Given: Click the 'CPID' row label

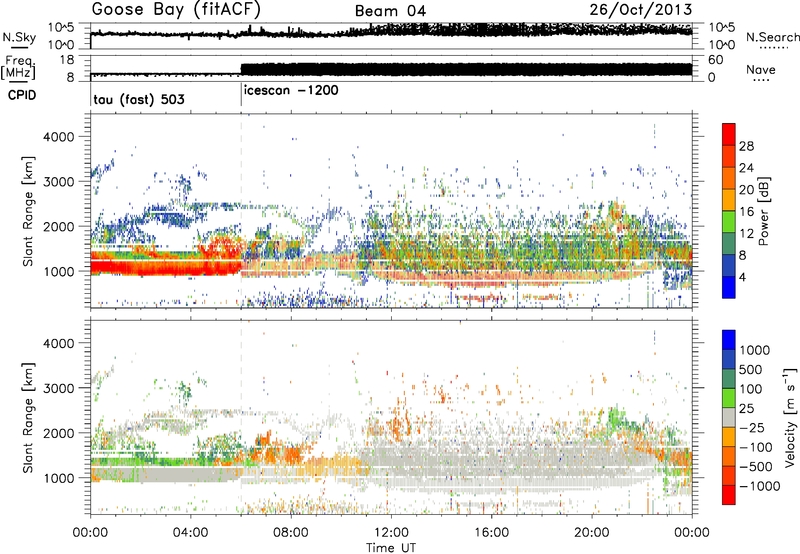Looking at the screenshot, I should click(x=22, y=95).
